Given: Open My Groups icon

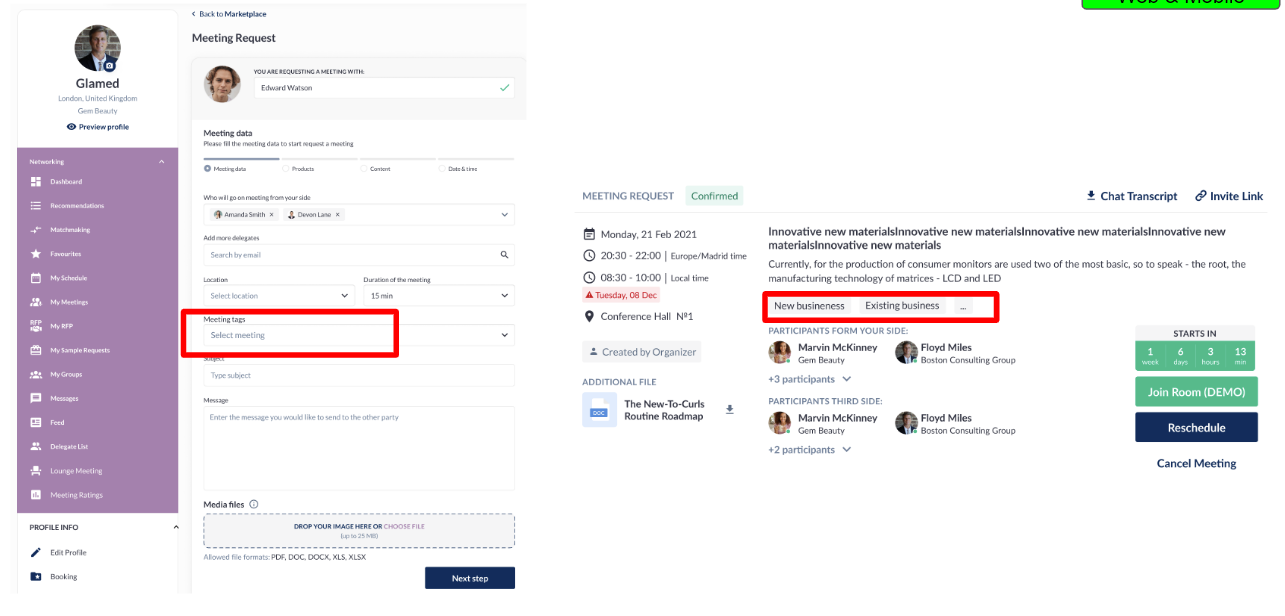Looking at the screenshot, I should click(x=36, y=375).
